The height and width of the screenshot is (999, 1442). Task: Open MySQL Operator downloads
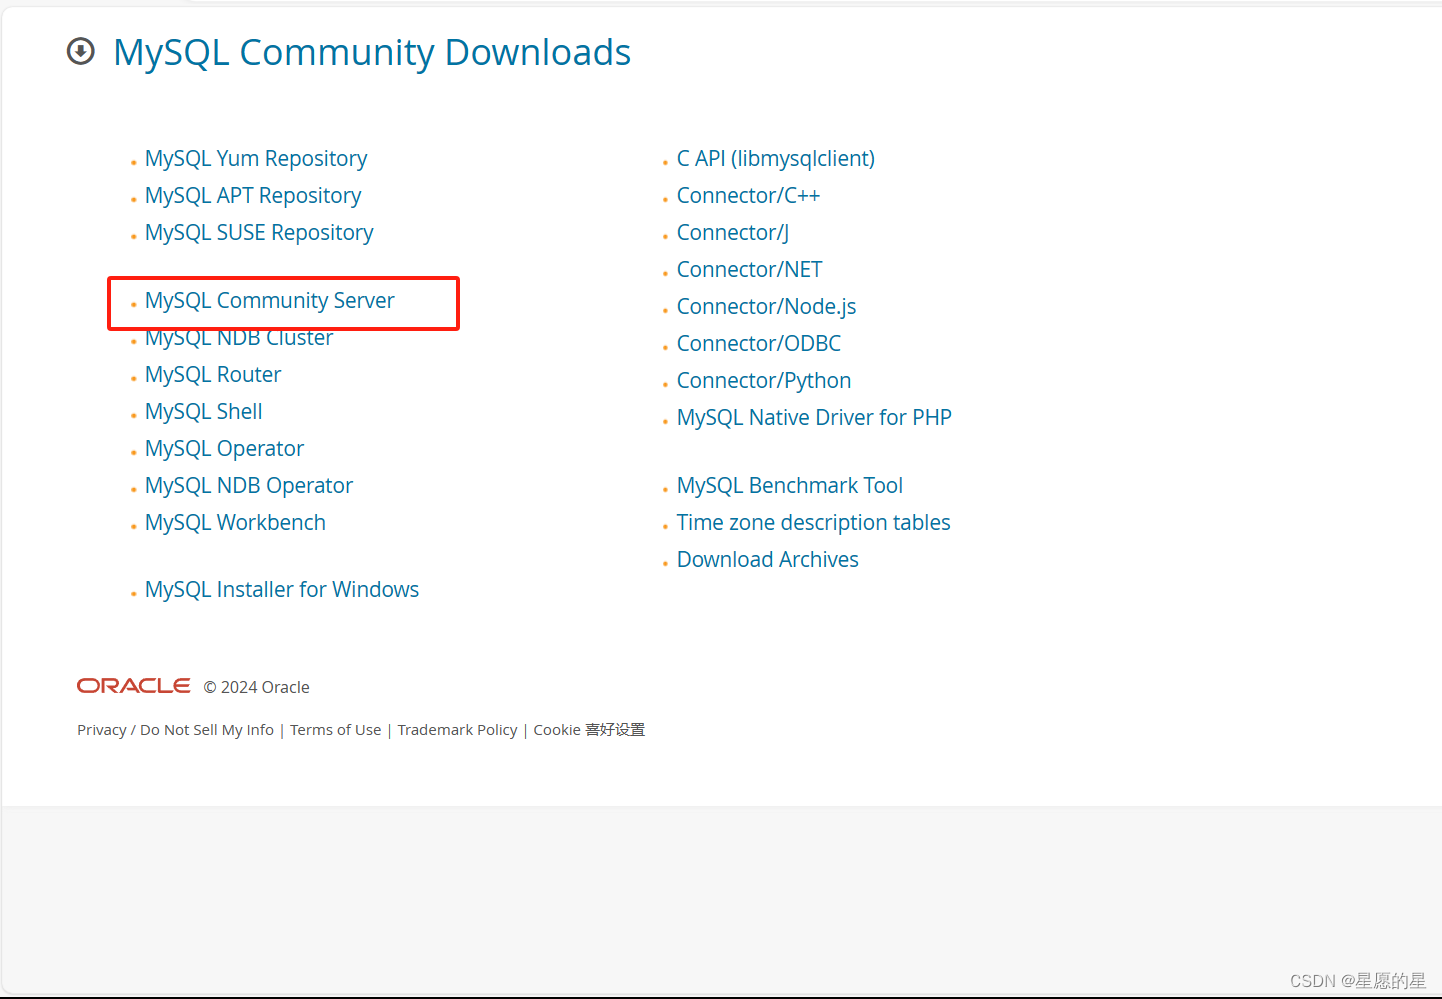(x=224, y=448)
